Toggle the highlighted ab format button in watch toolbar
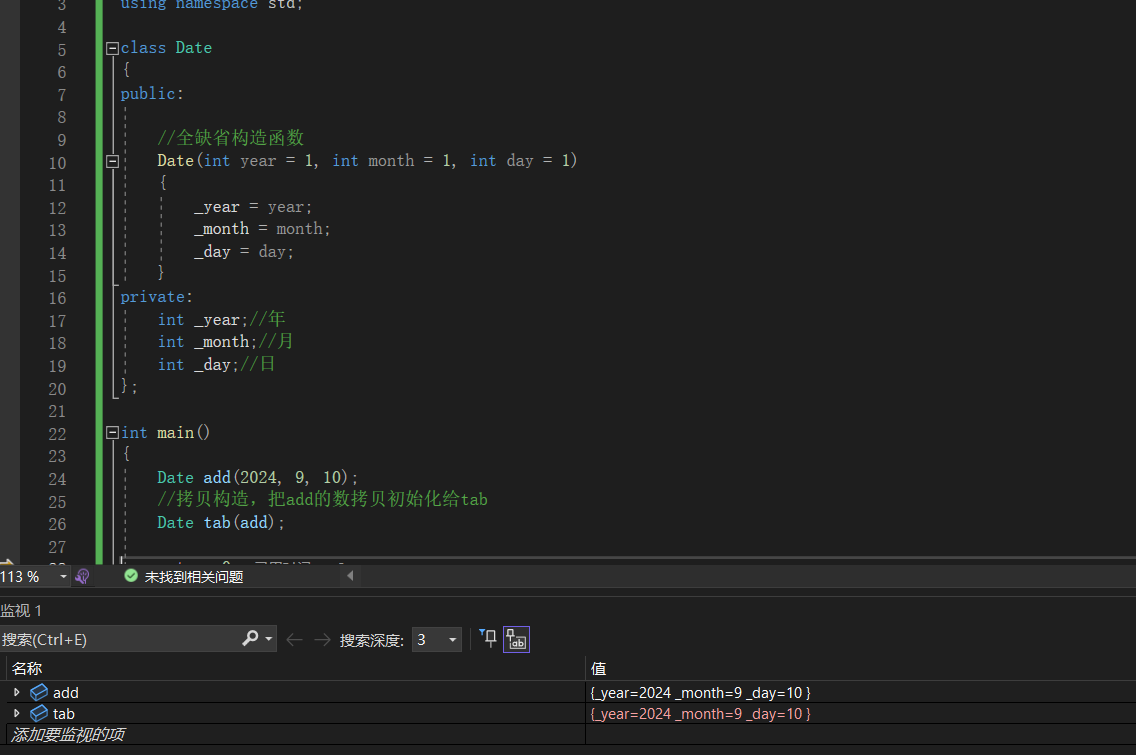 tap(517, 639)
